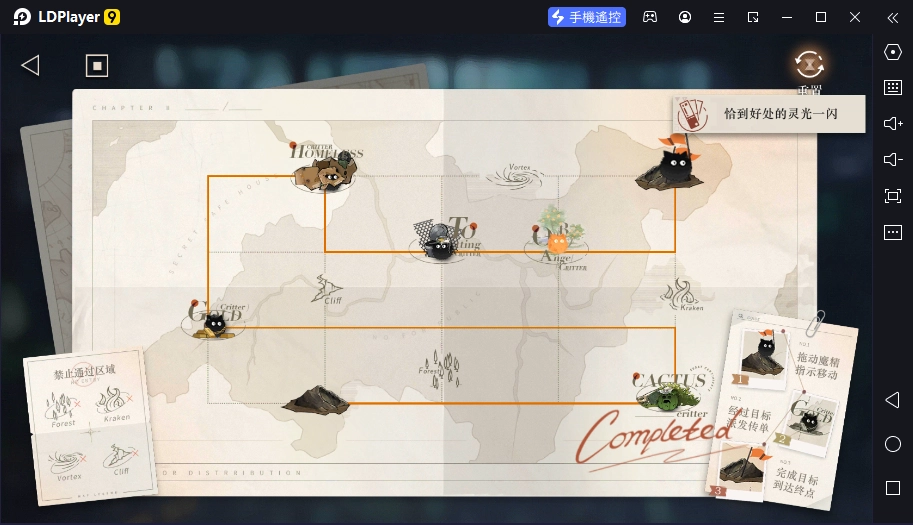913x525 pixels.
Task: Click the game back arrow icon
Action: (30, 66)
